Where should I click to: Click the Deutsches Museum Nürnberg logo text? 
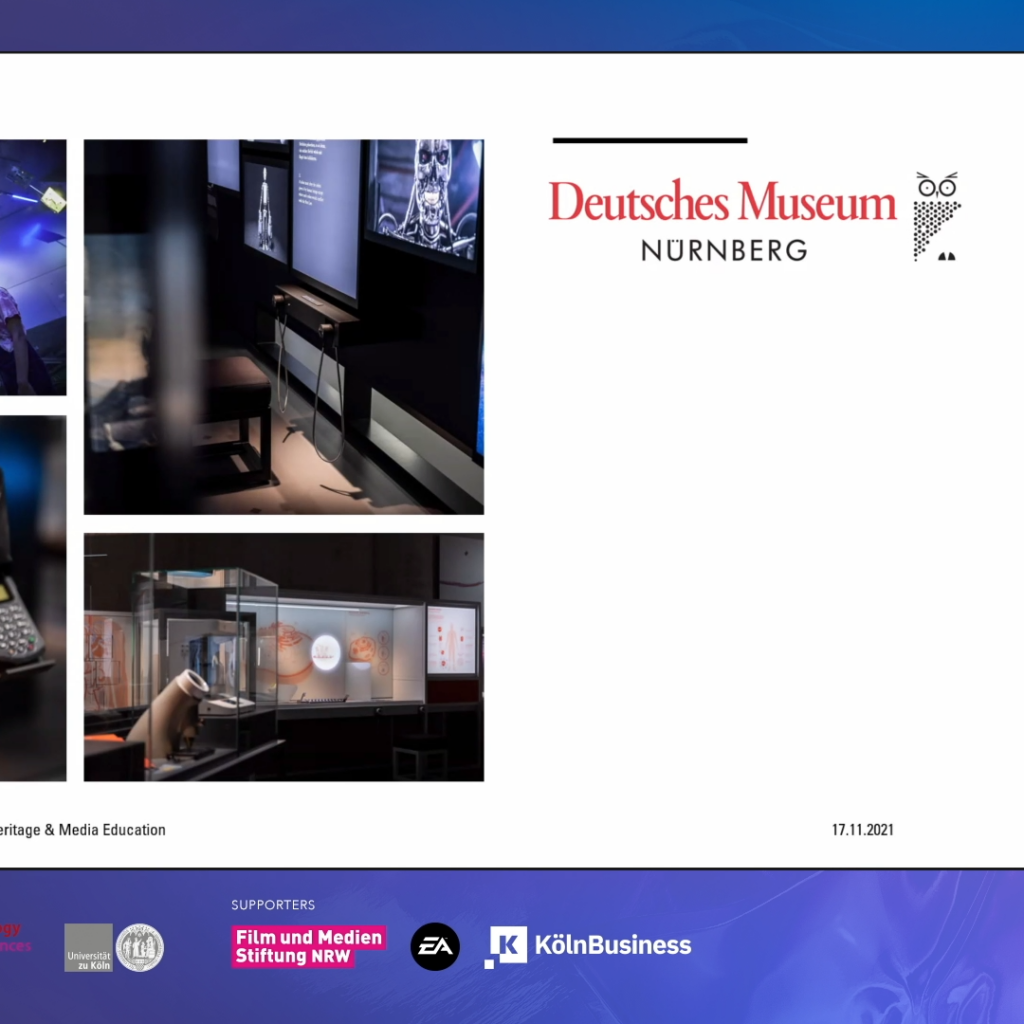pos(723,219)
